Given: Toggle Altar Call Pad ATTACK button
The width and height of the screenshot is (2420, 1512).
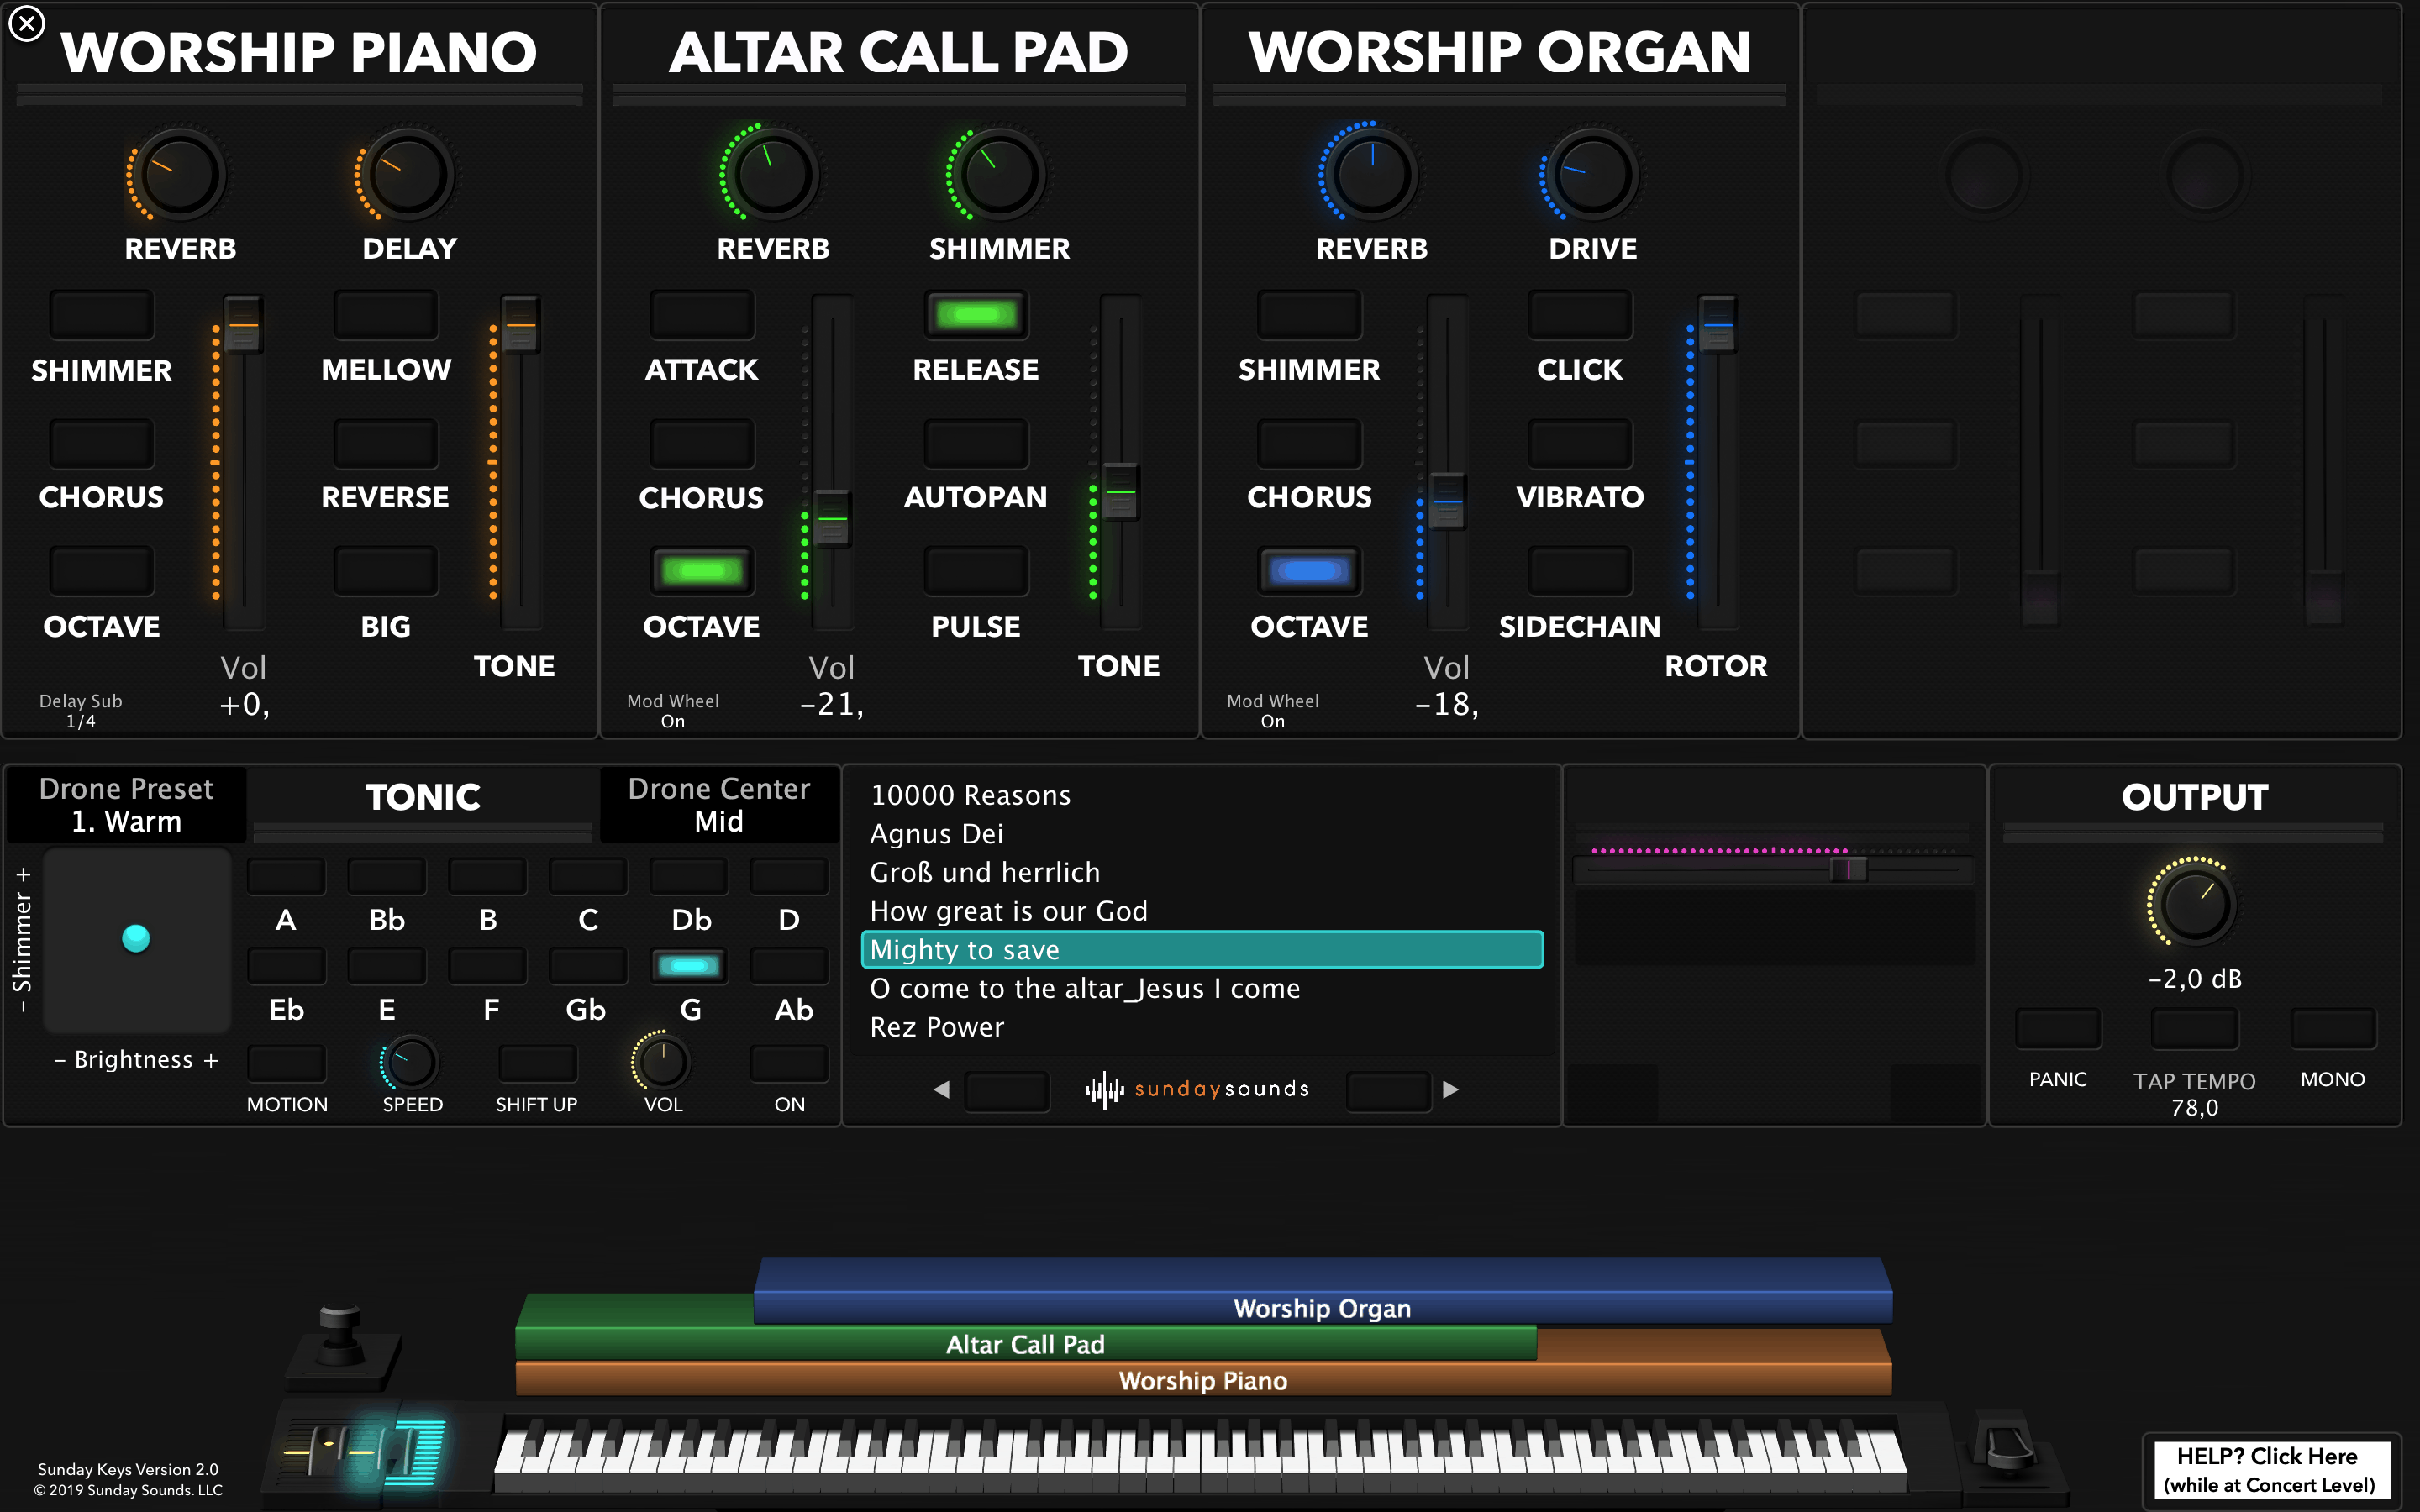Looking at the screenshot, I should [x=701, y=315].
